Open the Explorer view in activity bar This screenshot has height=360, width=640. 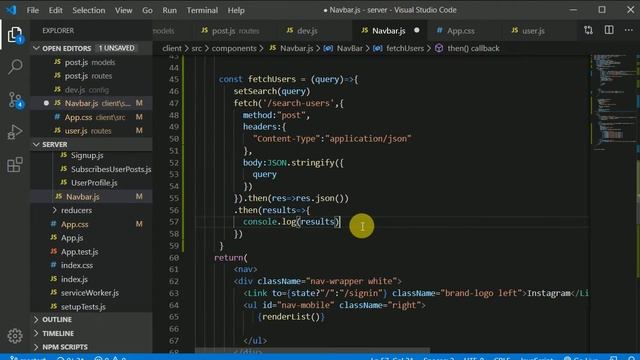pos(15,35)
